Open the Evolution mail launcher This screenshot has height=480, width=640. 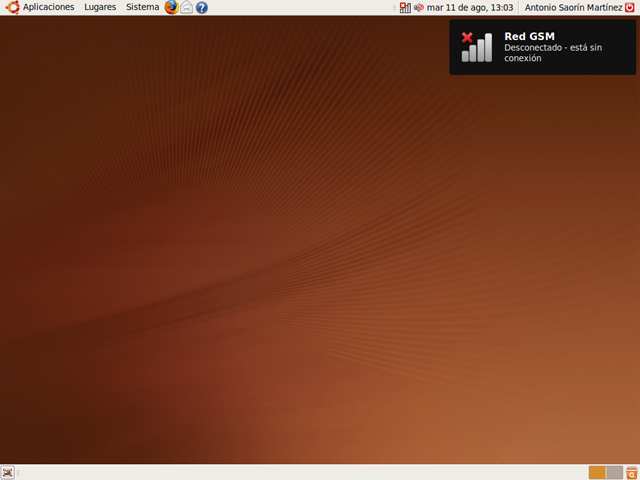click(x=187, y=7)
